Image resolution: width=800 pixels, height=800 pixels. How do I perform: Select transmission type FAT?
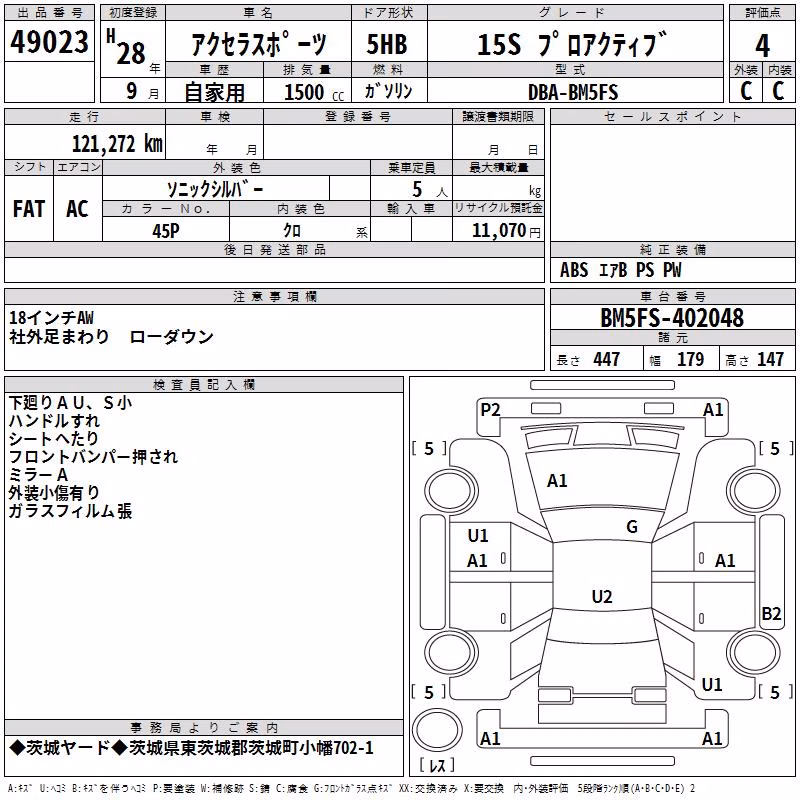29,209
